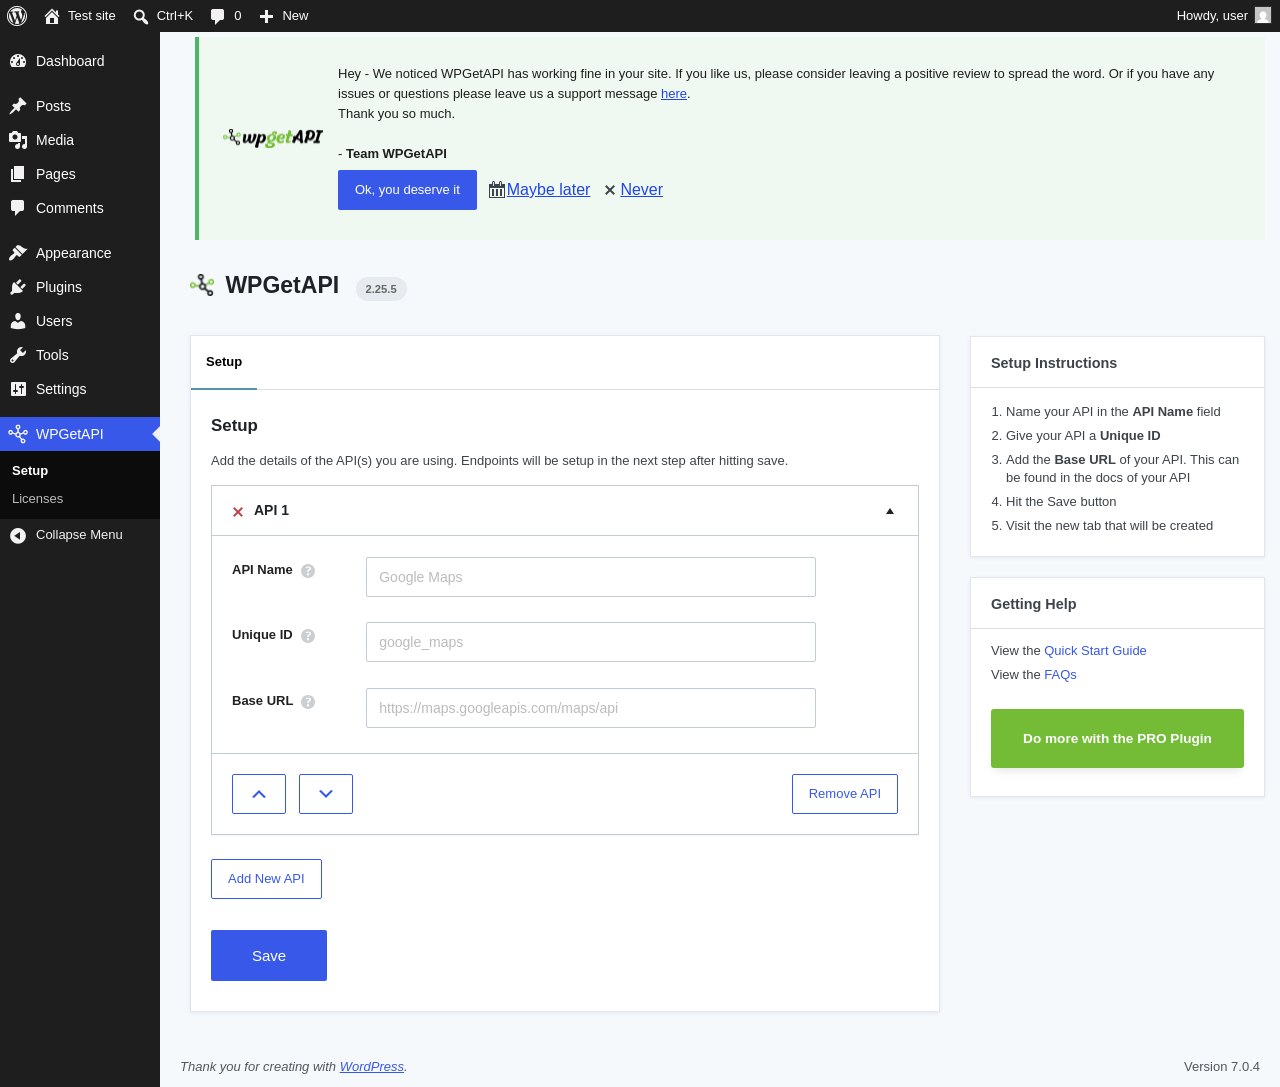Viewport: 1280px width, 1087px height.
Task: Click Do more with the PRO Plugin
Action: pos(1117,739)
